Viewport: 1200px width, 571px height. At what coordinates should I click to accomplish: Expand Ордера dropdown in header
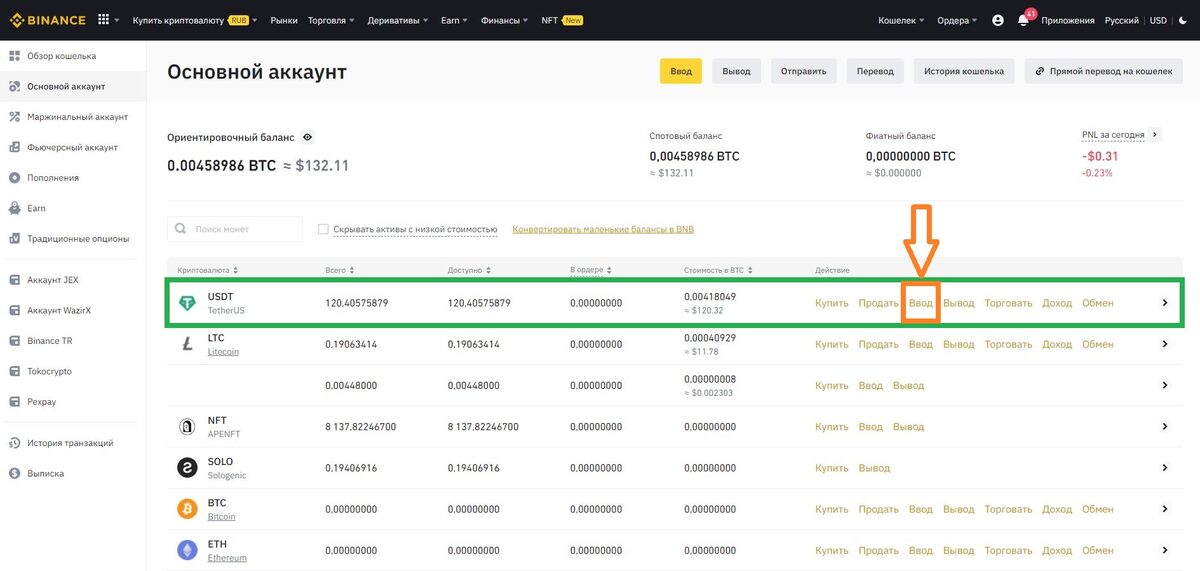[x=958, y=20]
